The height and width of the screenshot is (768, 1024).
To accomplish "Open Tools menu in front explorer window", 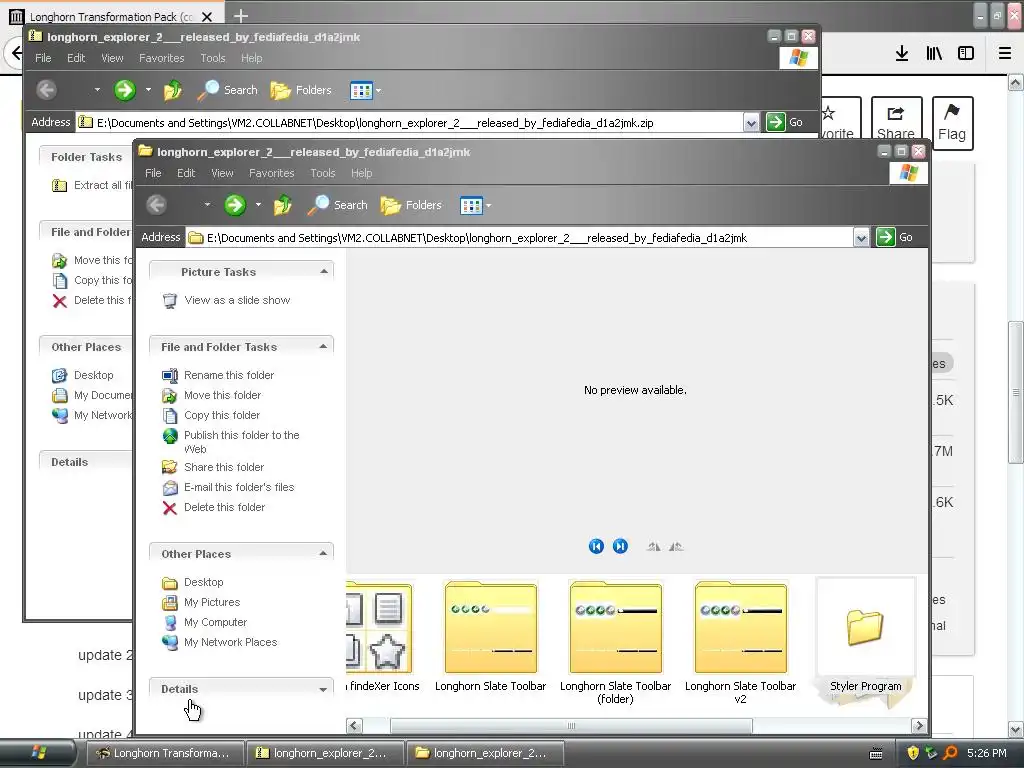I will (x=323, y=173).
